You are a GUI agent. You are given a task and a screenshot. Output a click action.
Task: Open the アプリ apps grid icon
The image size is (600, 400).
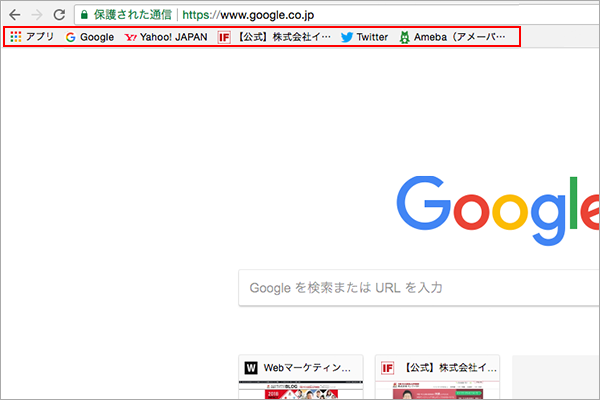pyautogui.click(x=16, y=37)
